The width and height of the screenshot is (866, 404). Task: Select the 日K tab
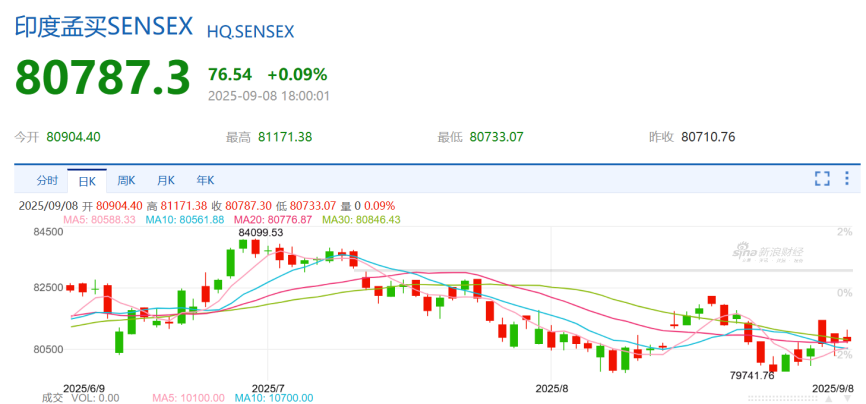(87, 181)
